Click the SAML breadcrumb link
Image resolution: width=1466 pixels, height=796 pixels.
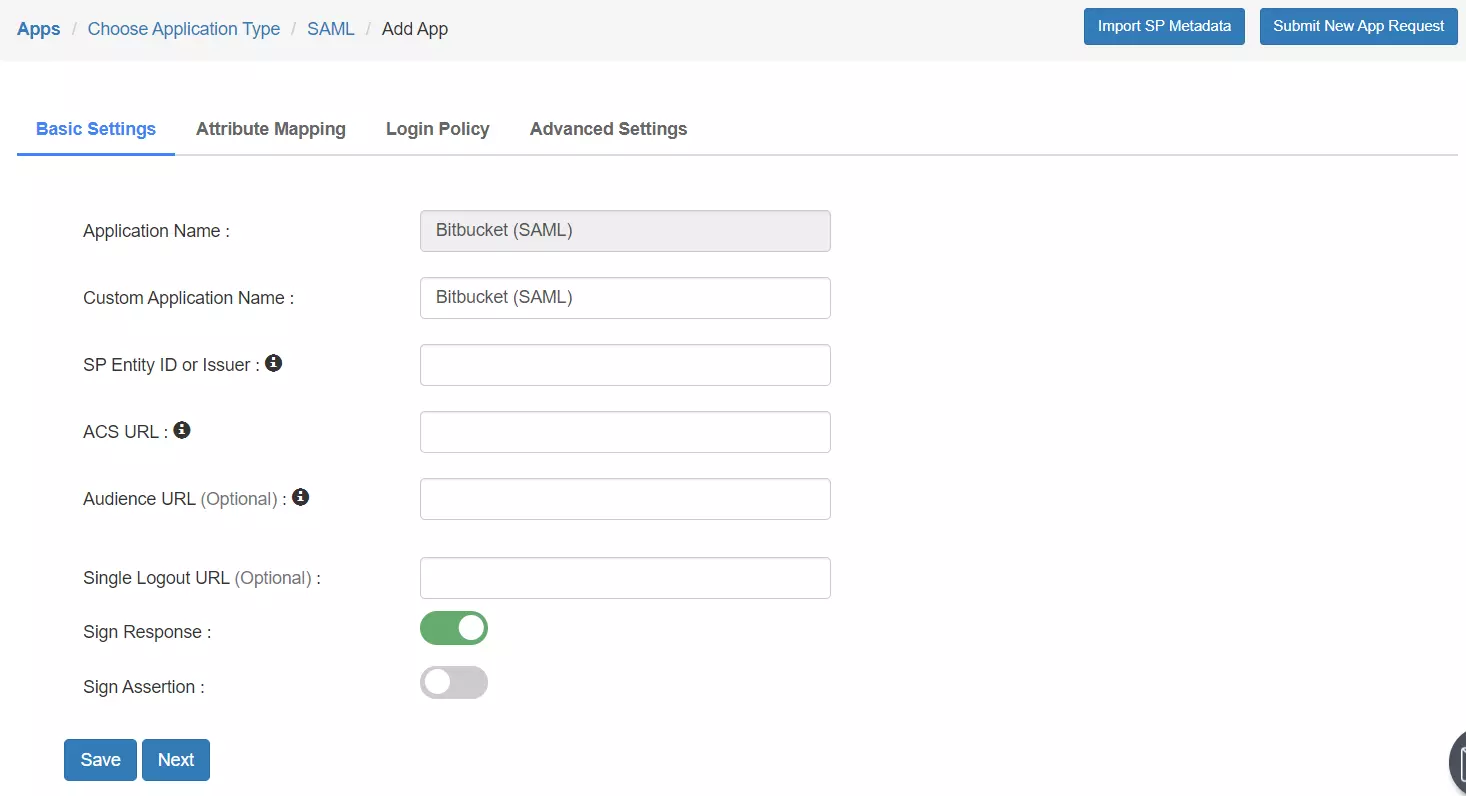[x=330, y=28]
